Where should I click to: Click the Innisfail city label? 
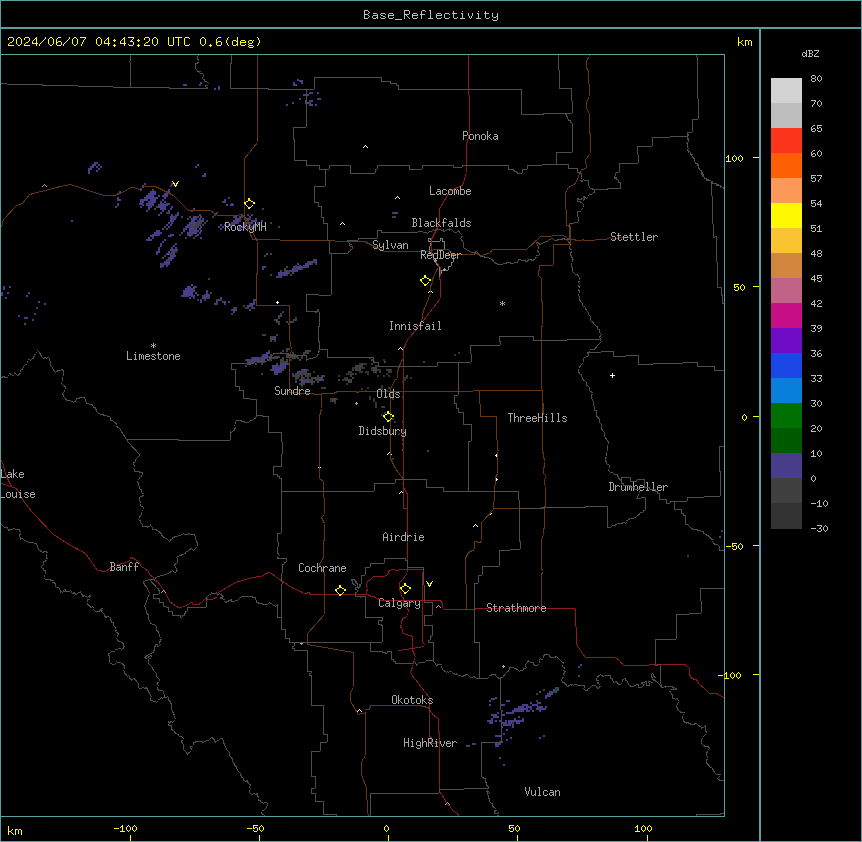(x=415, y=326)
